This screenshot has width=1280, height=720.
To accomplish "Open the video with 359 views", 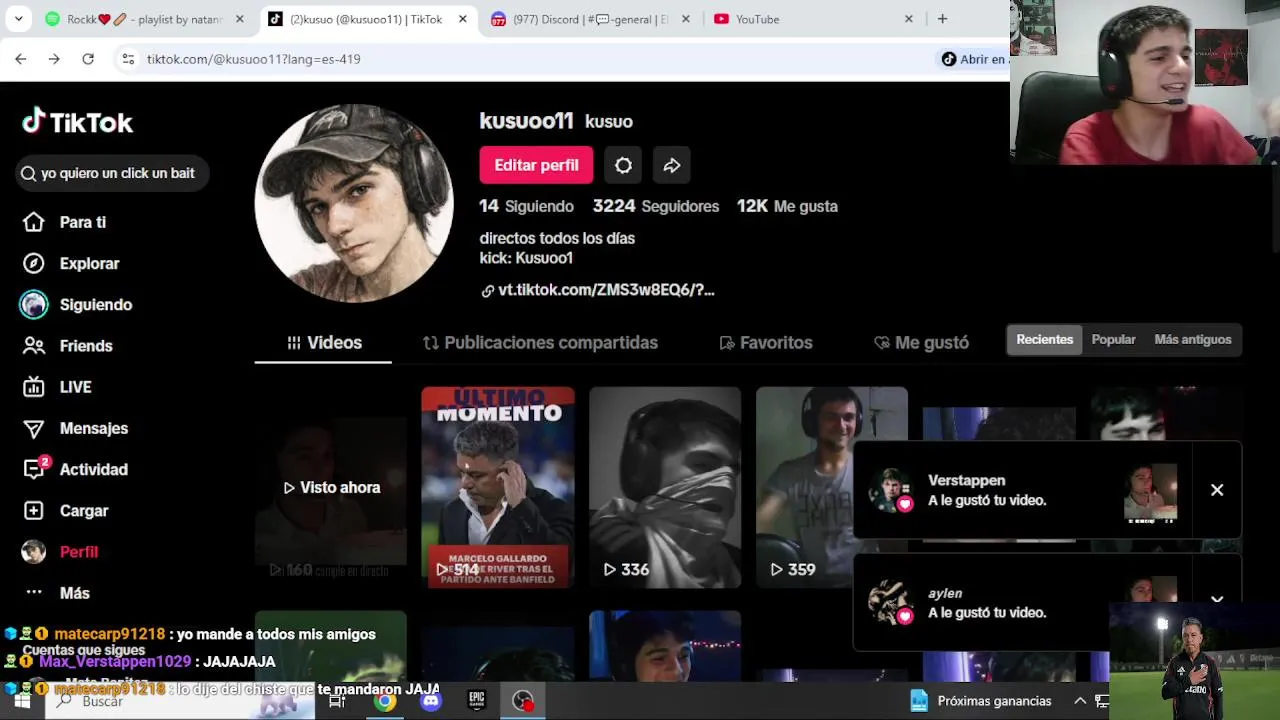I will (832, 487).
